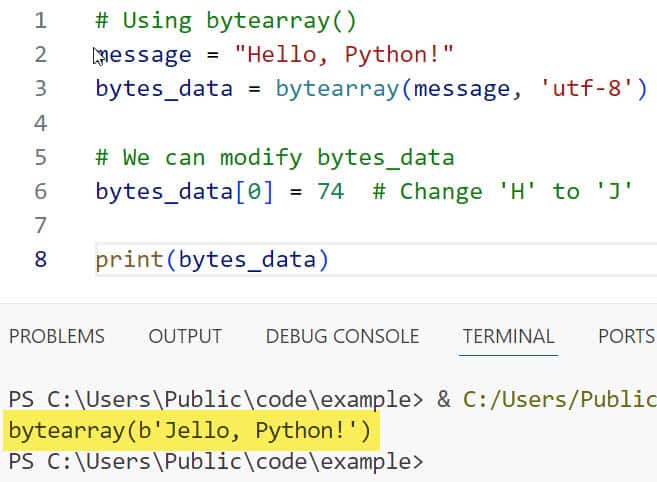
Task: Click the number 74 on line 6
Action: coord(331,191)
